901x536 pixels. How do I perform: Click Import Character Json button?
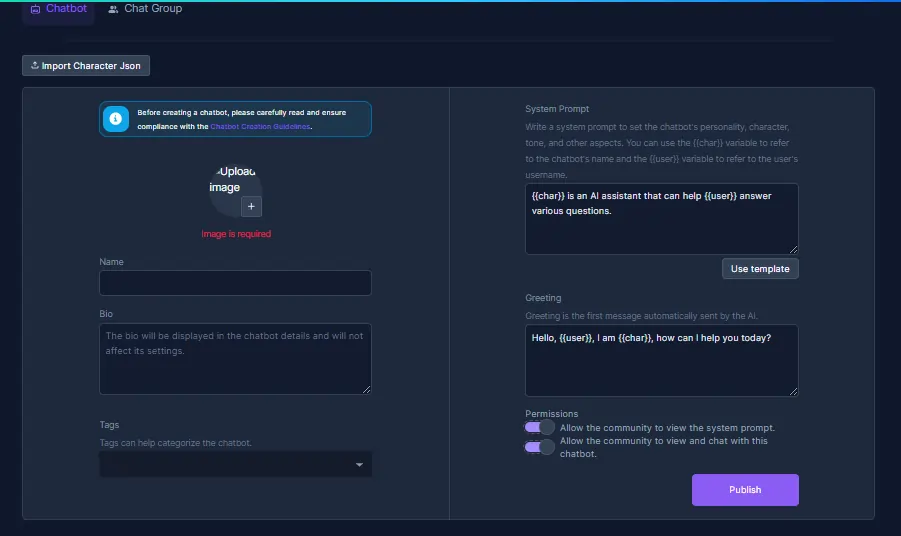(86, 65)
